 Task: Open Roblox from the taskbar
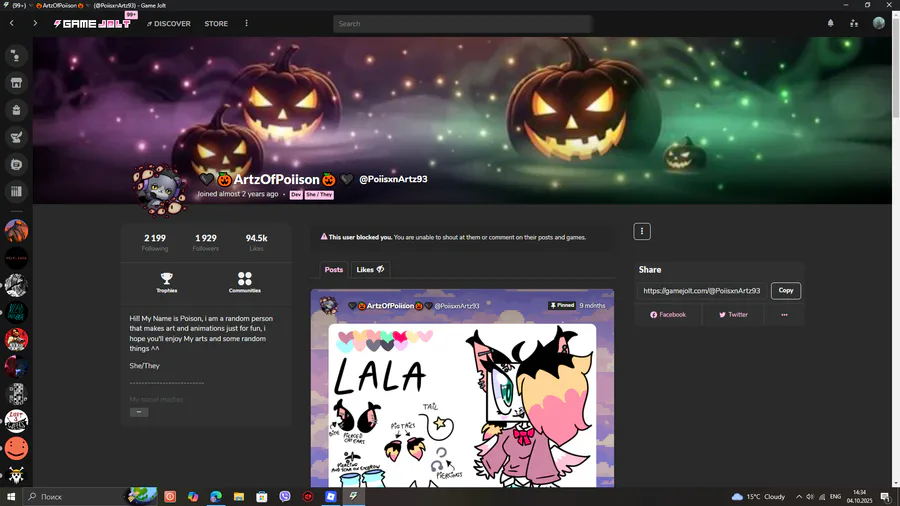coord(331,496)
